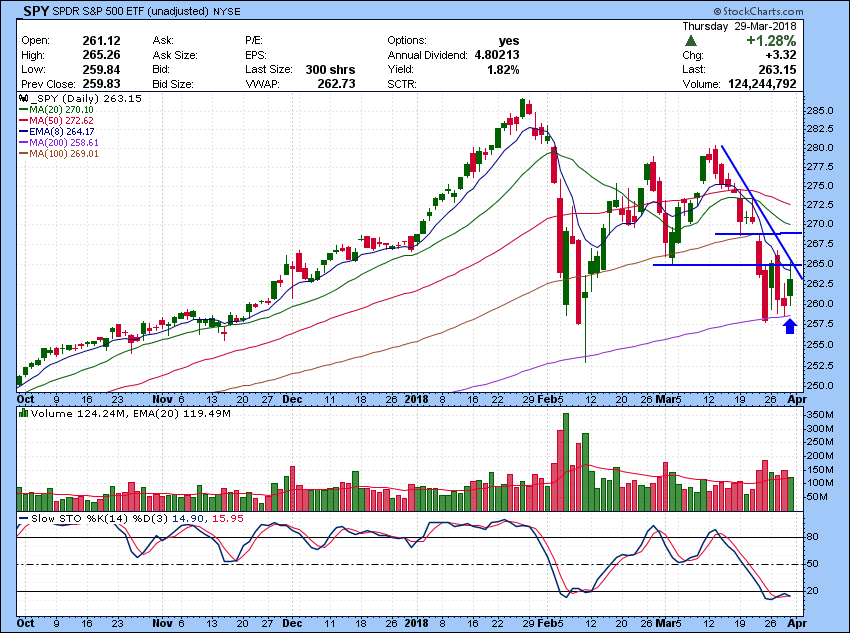
Task: Select the Yield value 1.82%
Action: [503, 70]
